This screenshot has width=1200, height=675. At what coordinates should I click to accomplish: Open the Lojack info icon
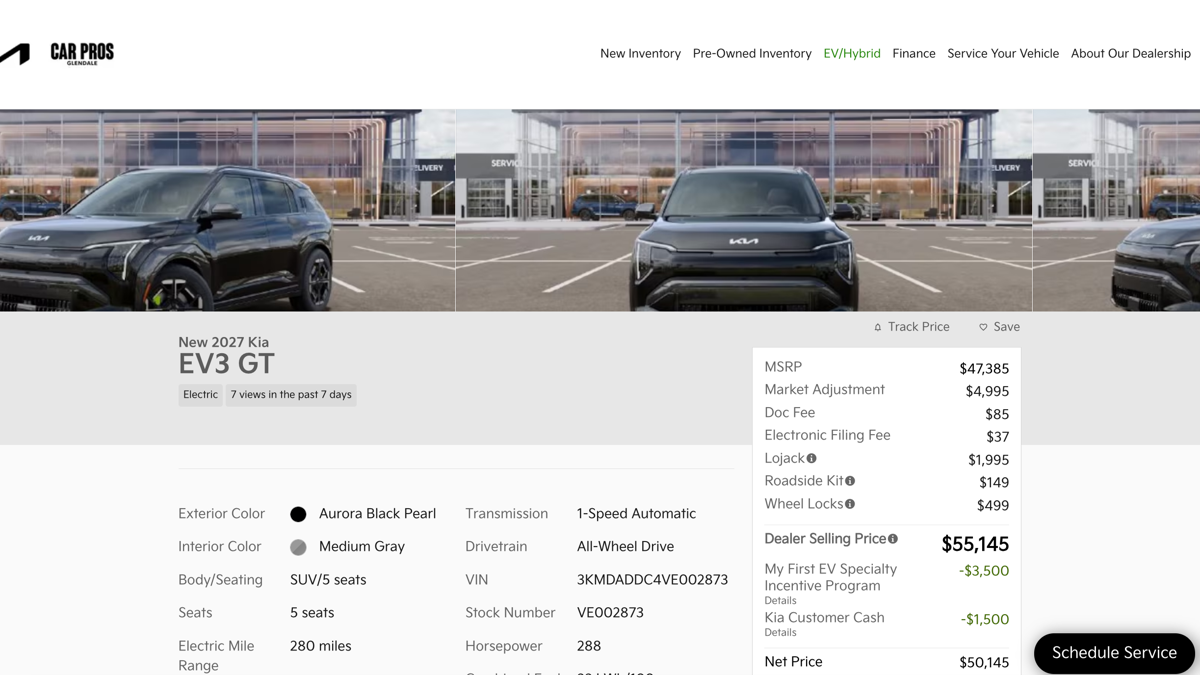[811, 458]
